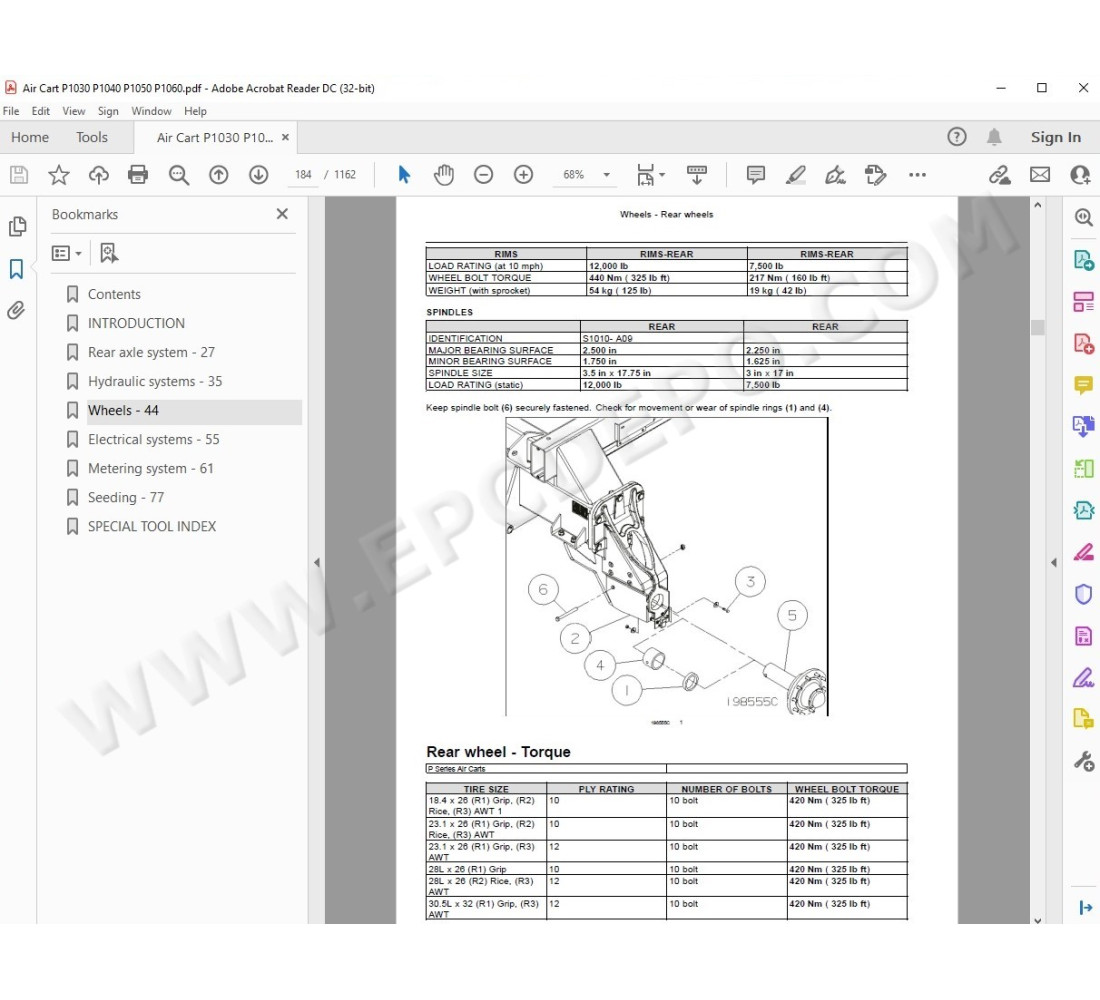Switch to the Tools tab
Image resolution: width=1100 pixels, height=1000 pixels.
pos(92,138)
